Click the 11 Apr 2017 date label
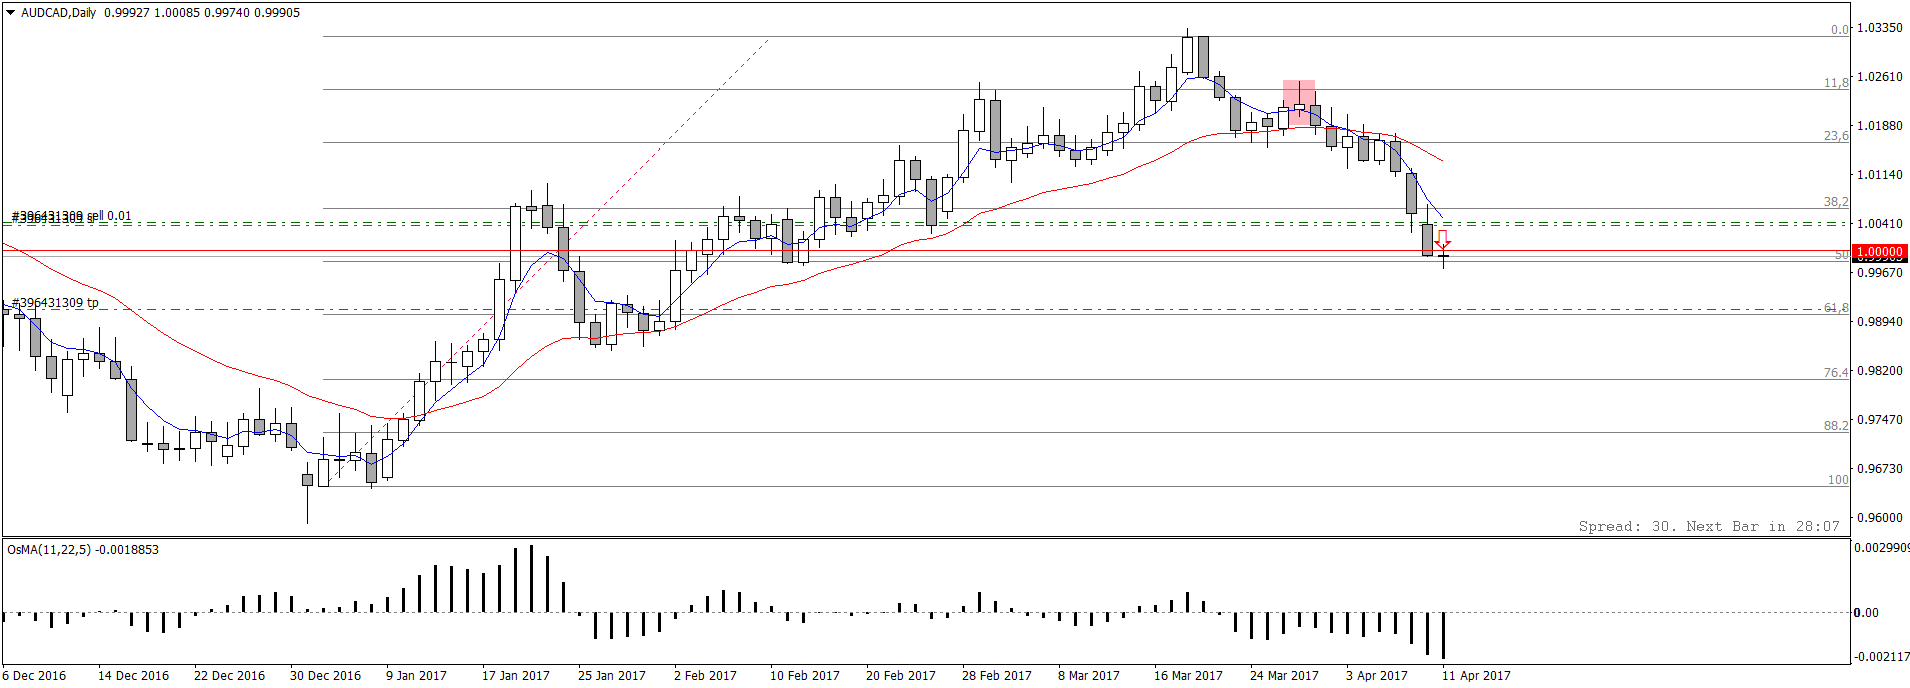This screenshot has height=688, width=1910. pos(1476,676)
